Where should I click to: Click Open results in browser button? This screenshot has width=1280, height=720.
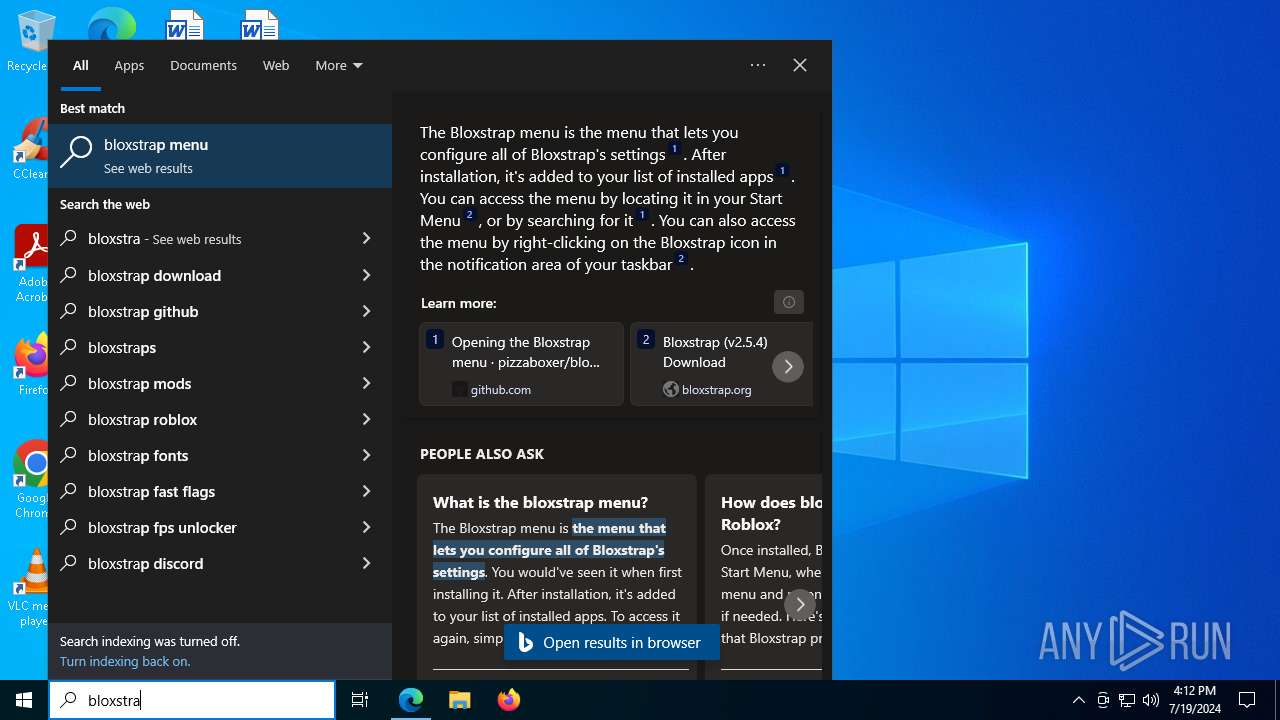(611, 643)
